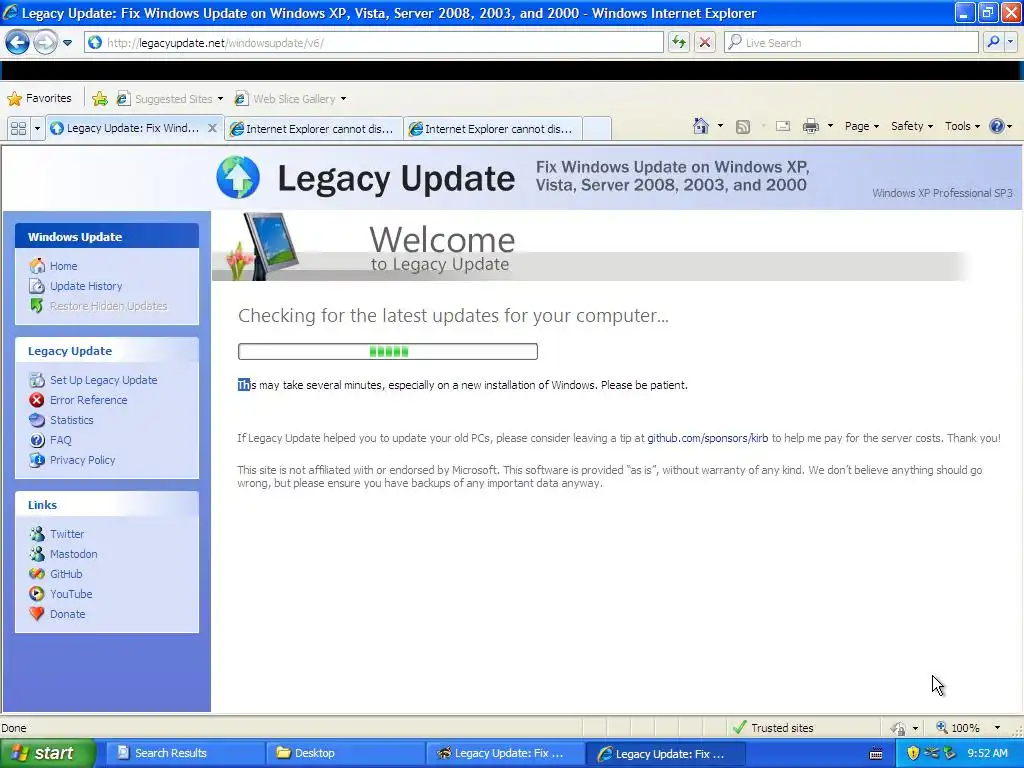This screenshot has width=1024, height=768.
Task: Open the FAQ sidebar link
Action: (60, 440)
